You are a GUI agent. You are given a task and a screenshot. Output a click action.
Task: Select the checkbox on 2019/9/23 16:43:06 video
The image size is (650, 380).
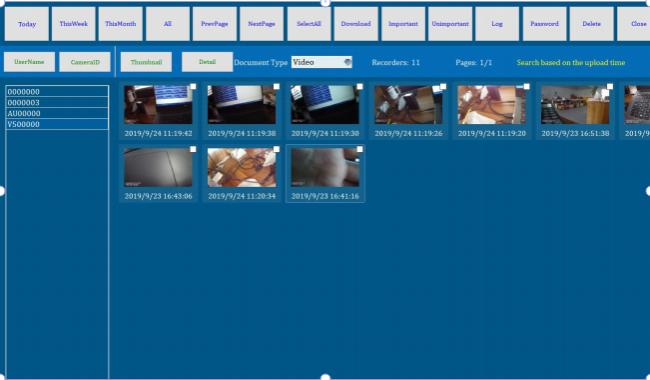tap(193, 149)
